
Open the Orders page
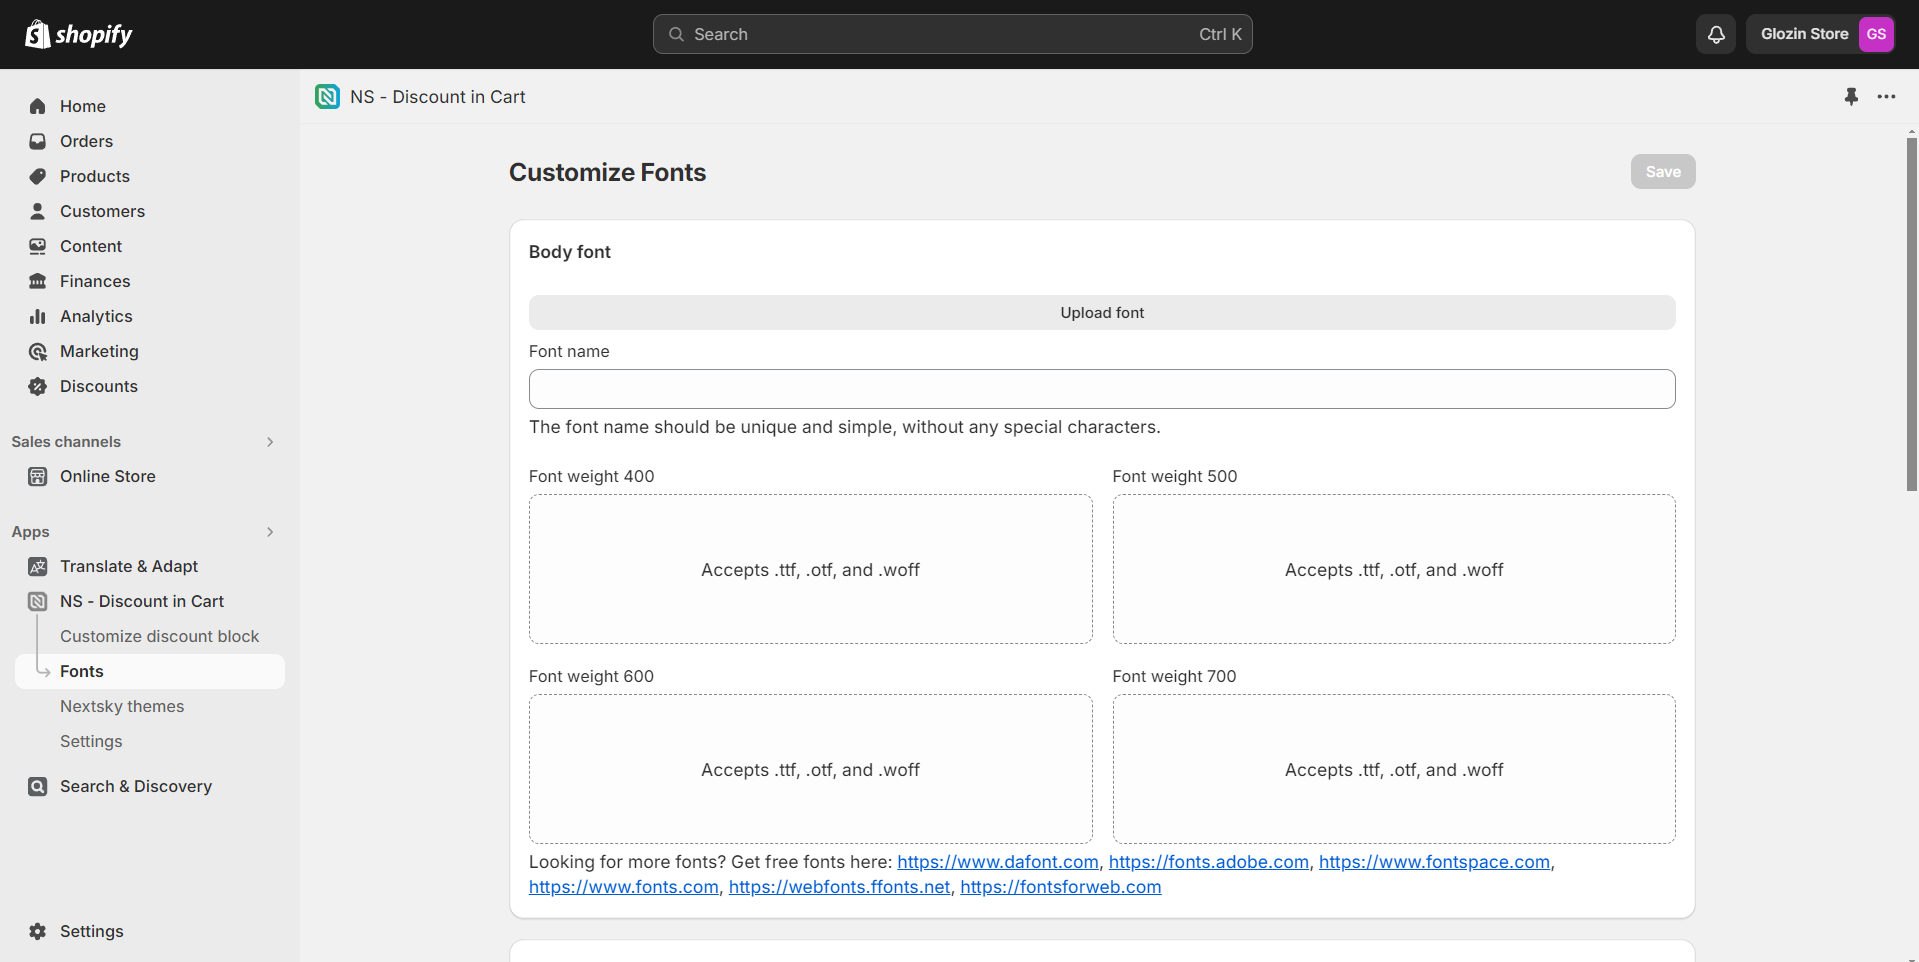(x=86, y=141)
